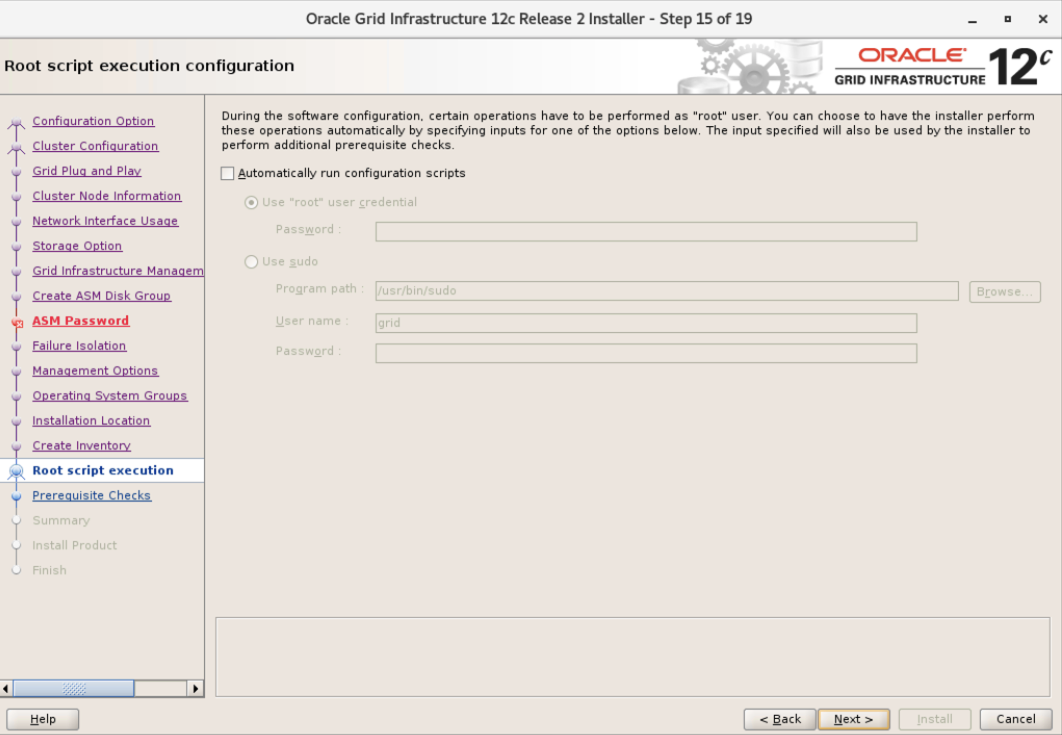Open the Configuration Option step
The image size is (1062, 735).
(x=93, y=121)
